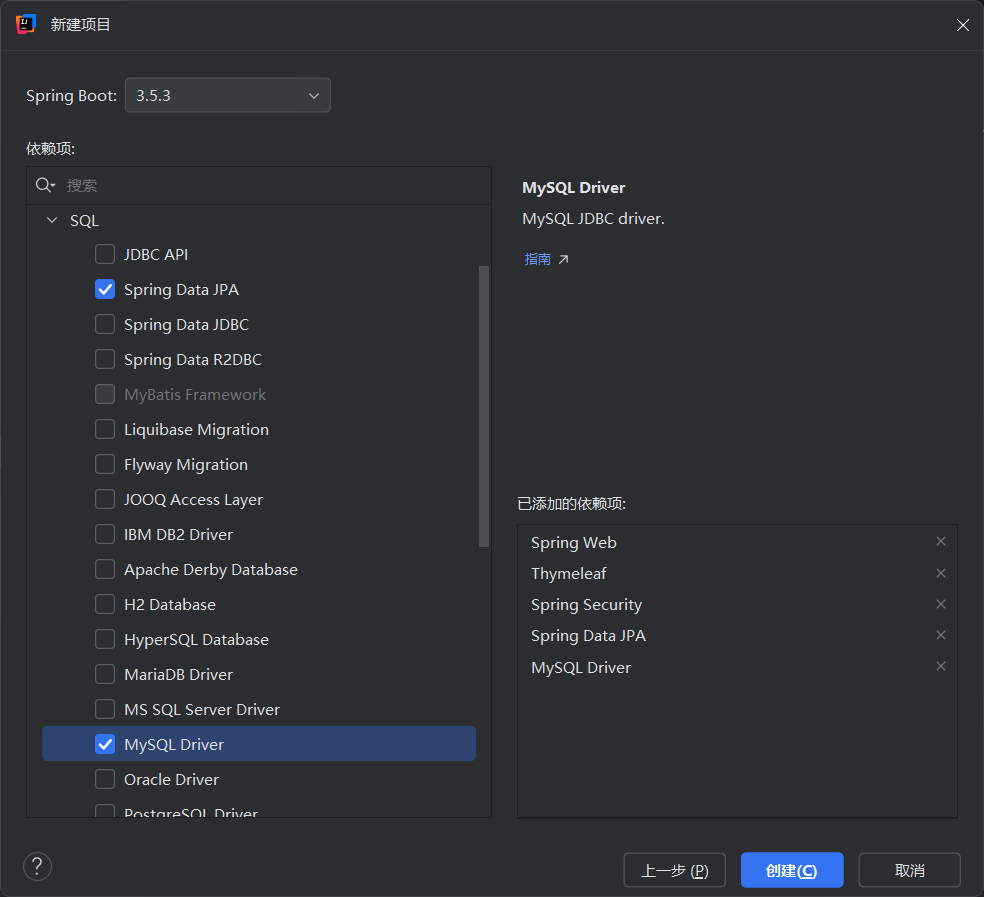Enable the JDBC API checkbox
The width and height of the screenshot is (984, 897).
pos(105,254)
